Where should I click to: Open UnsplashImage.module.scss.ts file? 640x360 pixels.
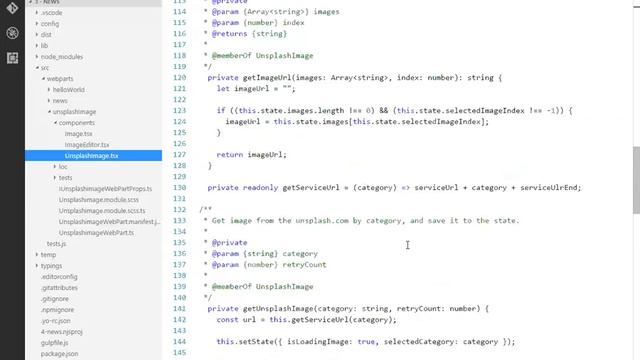(x=102, y=211)
